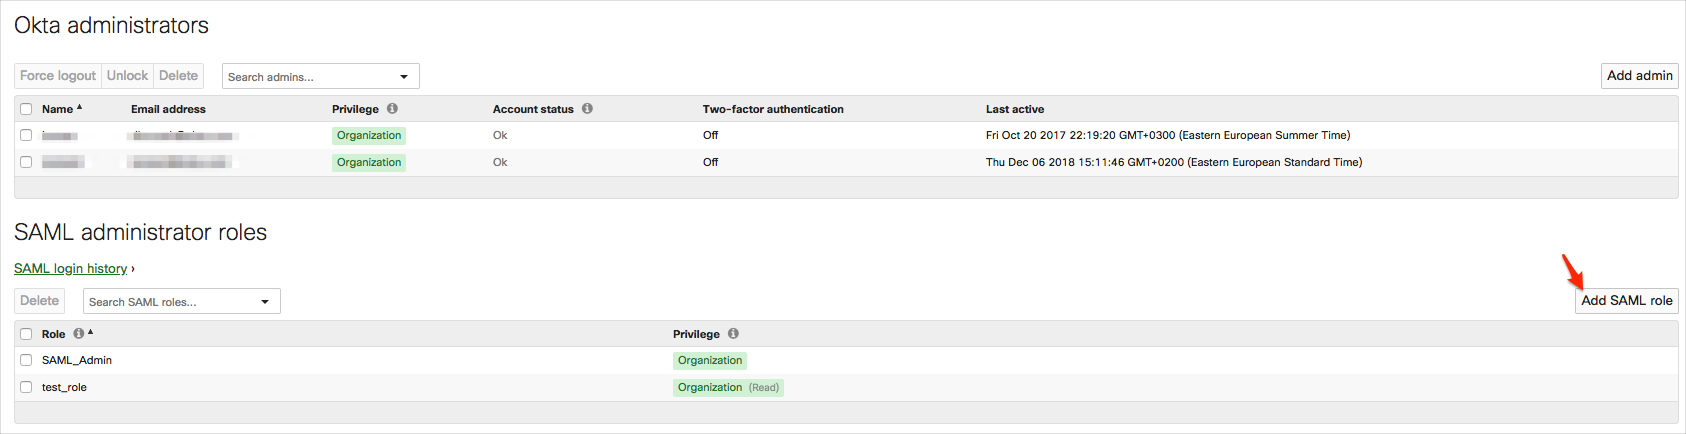Click the Role column info icon
1686x434 pixels.
click(78, 334)
